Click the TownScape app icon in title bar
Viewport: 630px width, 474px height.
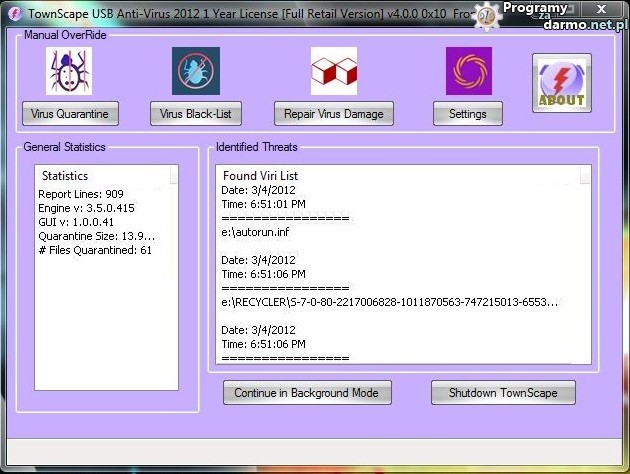point(15,13)
